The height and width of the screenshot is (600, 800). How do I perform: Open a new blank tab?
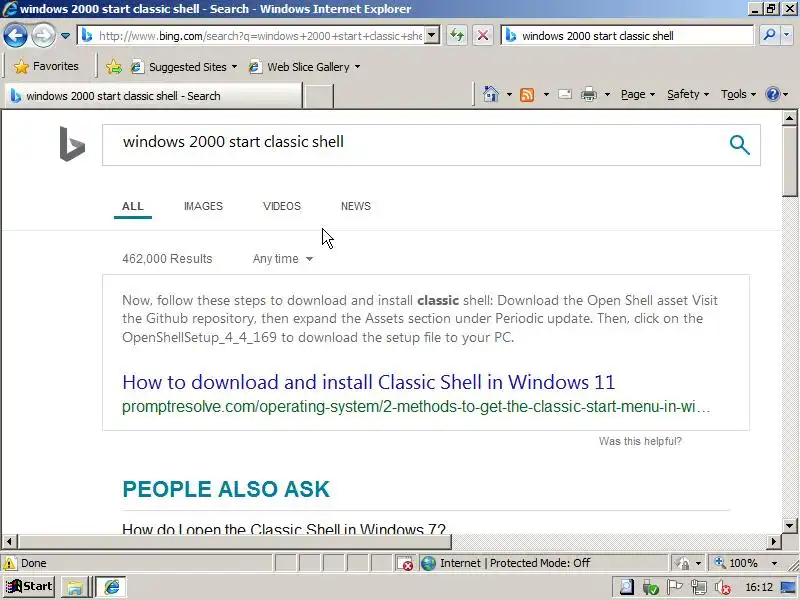point(318,96)
